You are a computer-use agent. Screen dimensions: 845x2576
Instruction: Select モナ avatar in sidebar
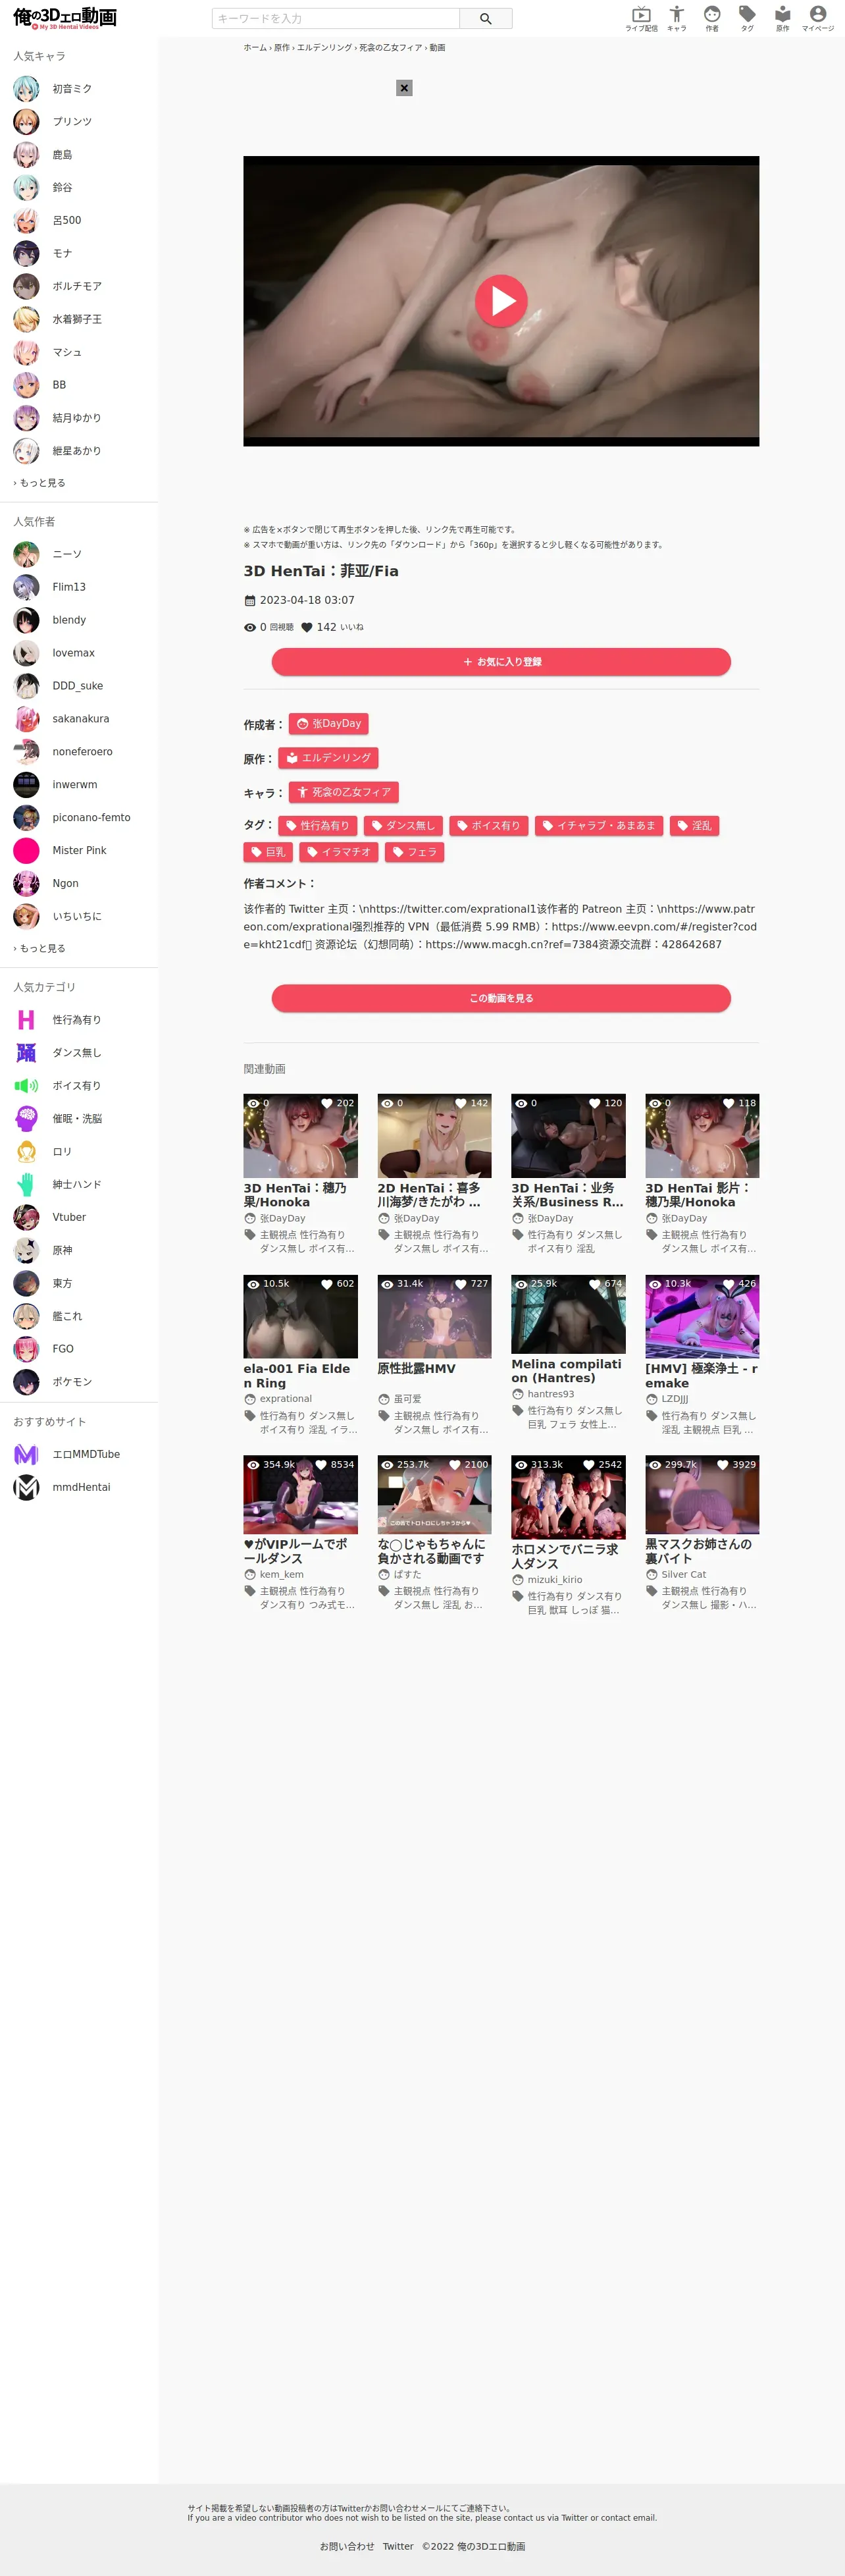[x=26, y=254]
